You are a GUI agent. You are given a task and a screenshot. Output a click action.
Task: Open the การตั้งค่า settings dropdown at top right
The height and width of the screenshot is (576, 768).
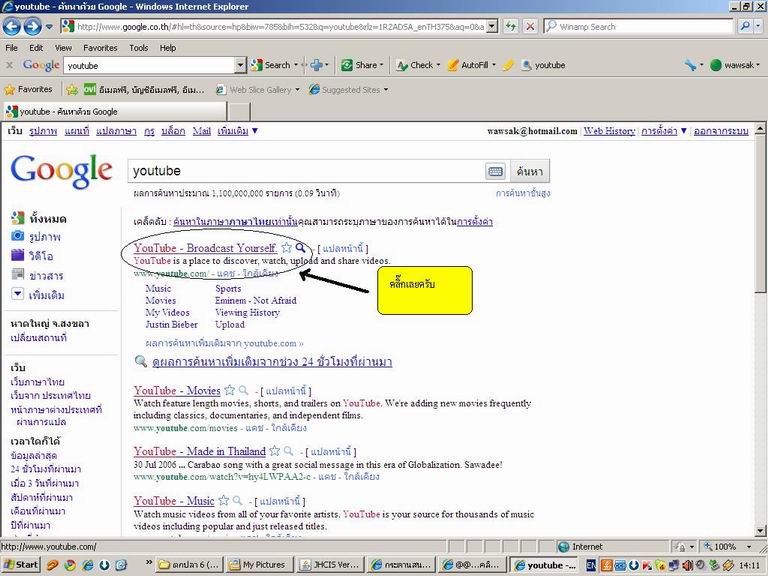click(664, 131)
